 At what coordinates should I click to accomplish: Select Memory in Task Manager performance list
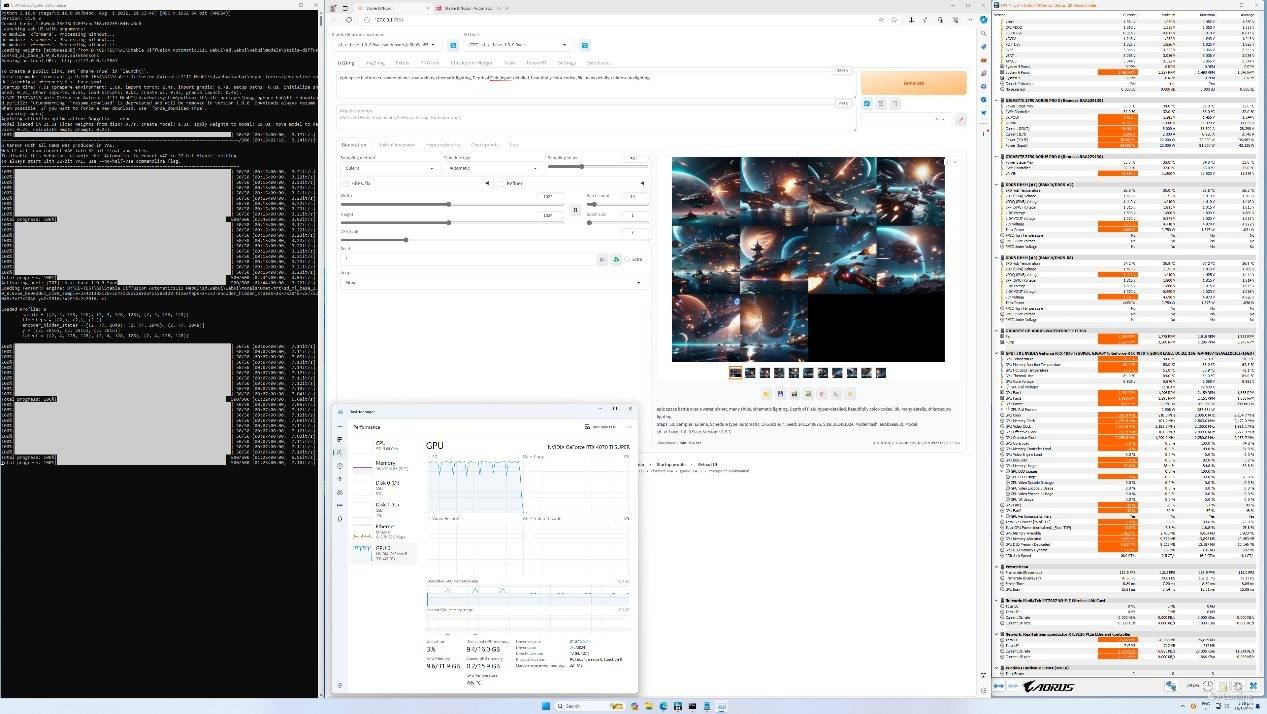pos(382,466)
